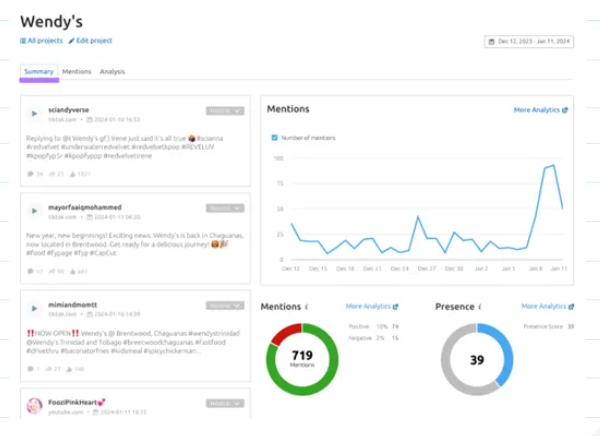The image size is (600, 436).
Task: Click the youtube.com source on FooziPinkHeart card
Action: (x=65, y=412)
